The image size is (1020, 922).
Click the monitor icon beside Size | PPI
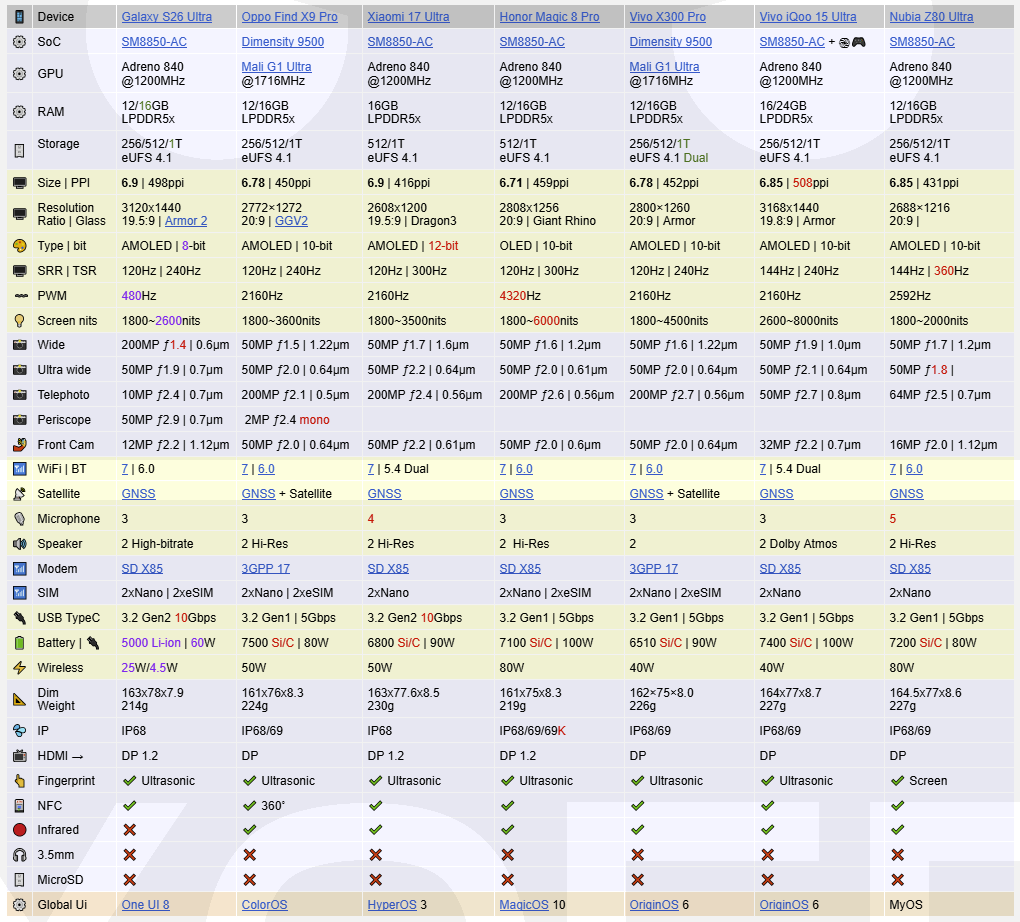[x=20, y=183]
